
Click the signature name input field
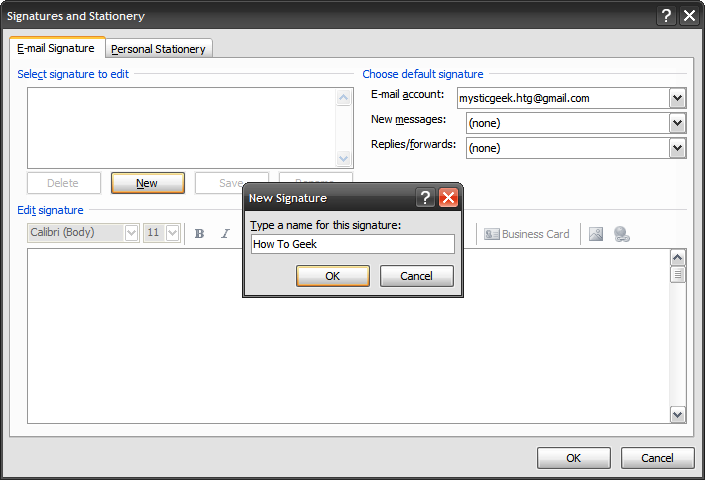point(353,244)
